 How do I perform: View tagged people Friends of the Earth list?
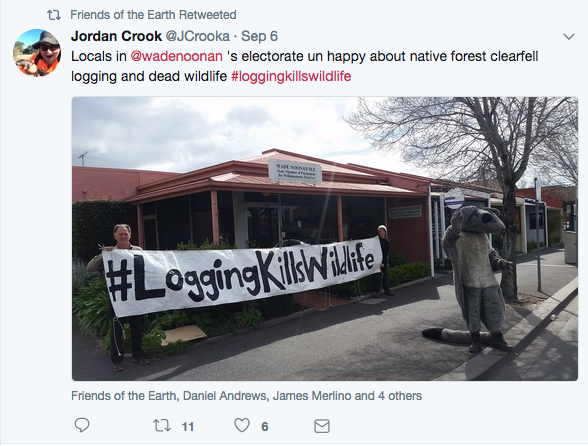pyautogui.click(x=123, y=396)
